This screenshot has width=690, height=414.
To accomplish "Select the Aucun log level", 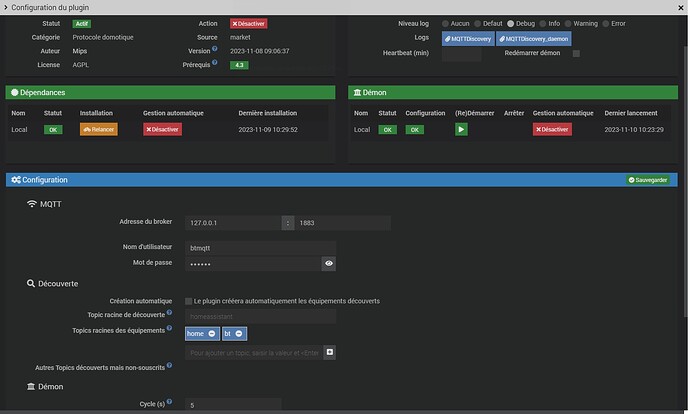I will point(445,24).
